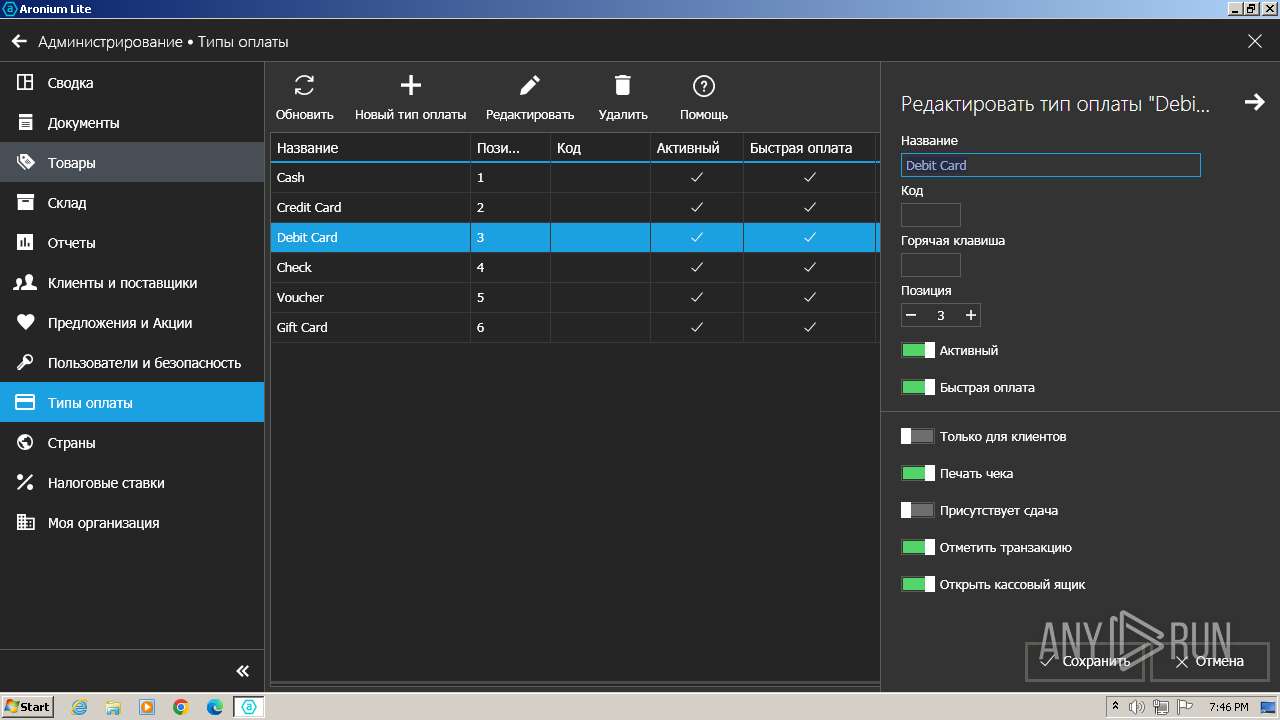Screen dimensions: 1280x720
Task: Open Страны section in sidebar
Action: click(x=132, y=443)
